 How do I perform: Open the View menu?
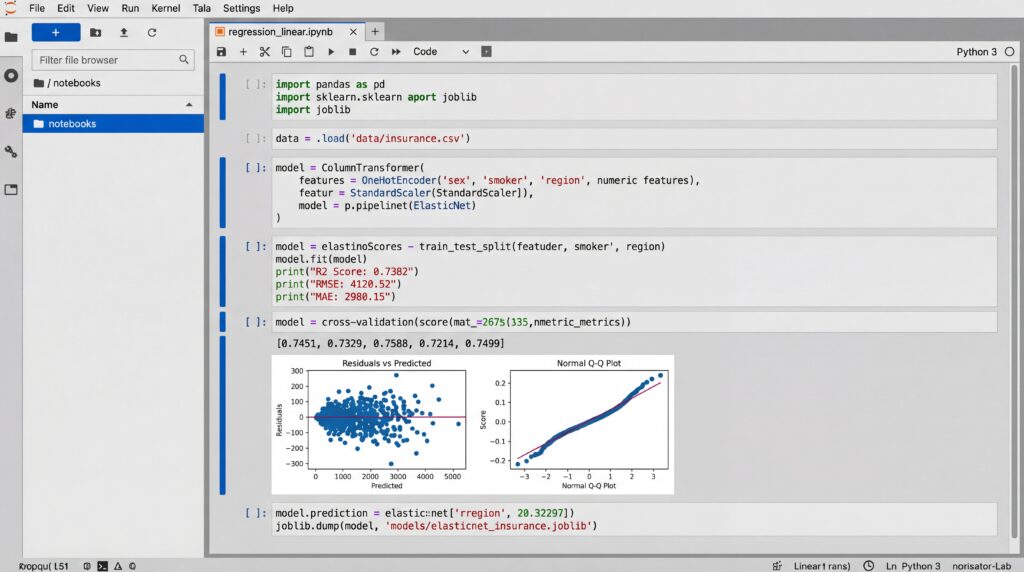pyautogui.click(x=98, y=8)
